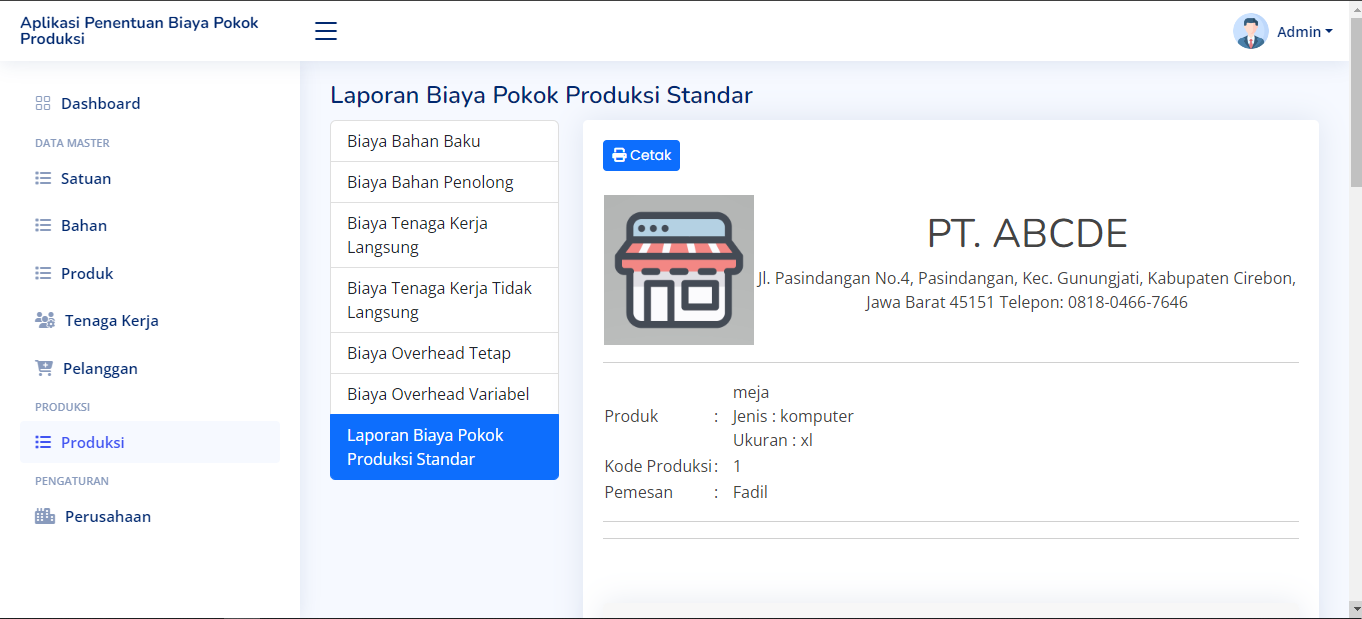Click the Bahan list icon
Viewport: 1362px width, 619px height.
(x=41, y=224)
